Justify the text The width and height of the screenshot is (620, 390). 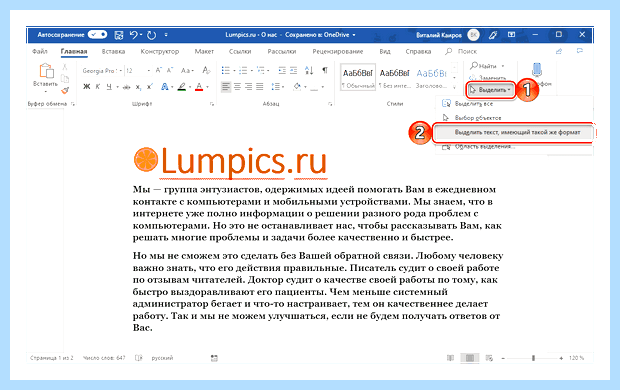(x=260, y=87)
